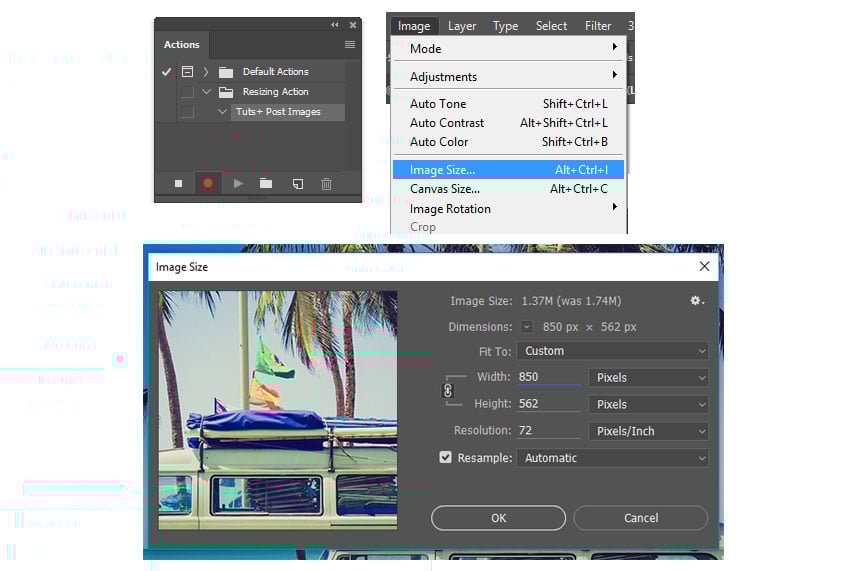Open the Type menu
The height and width of the screenshot is (571, 850).
coord(505,26)
